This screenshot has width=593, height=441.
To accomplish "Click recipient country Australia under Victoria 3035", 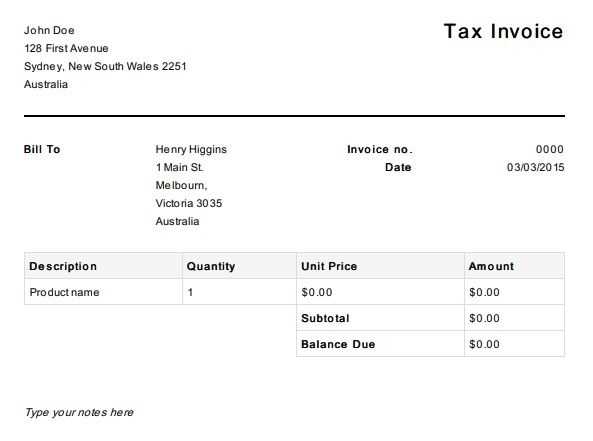I will click(x=177, y=221).
